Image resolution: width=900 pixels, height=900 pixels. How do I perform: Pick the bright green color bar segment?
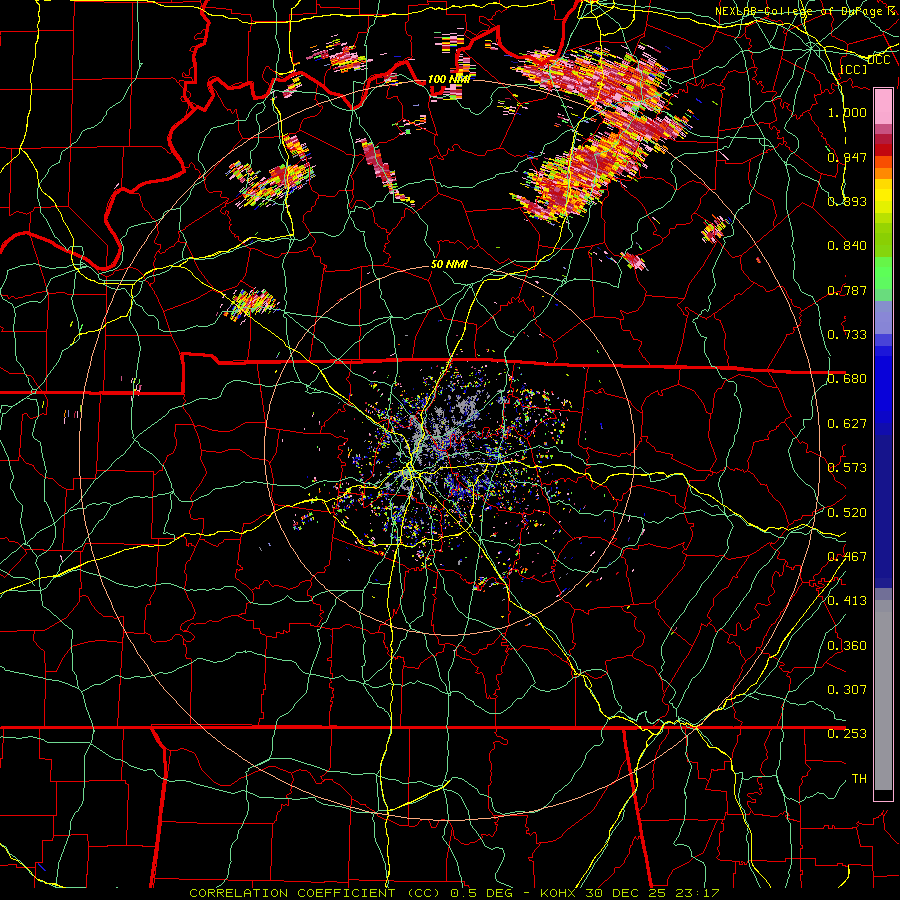tap(883, 273)
